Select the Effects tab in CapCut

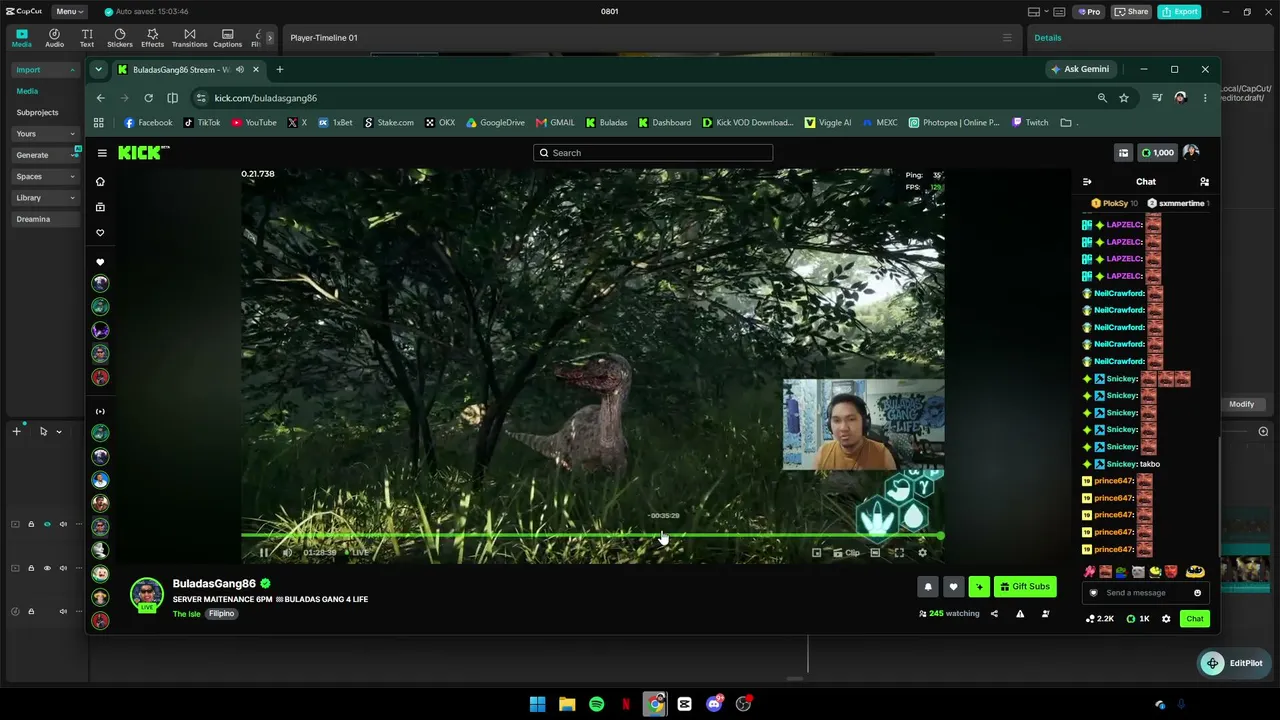point(152,38)
